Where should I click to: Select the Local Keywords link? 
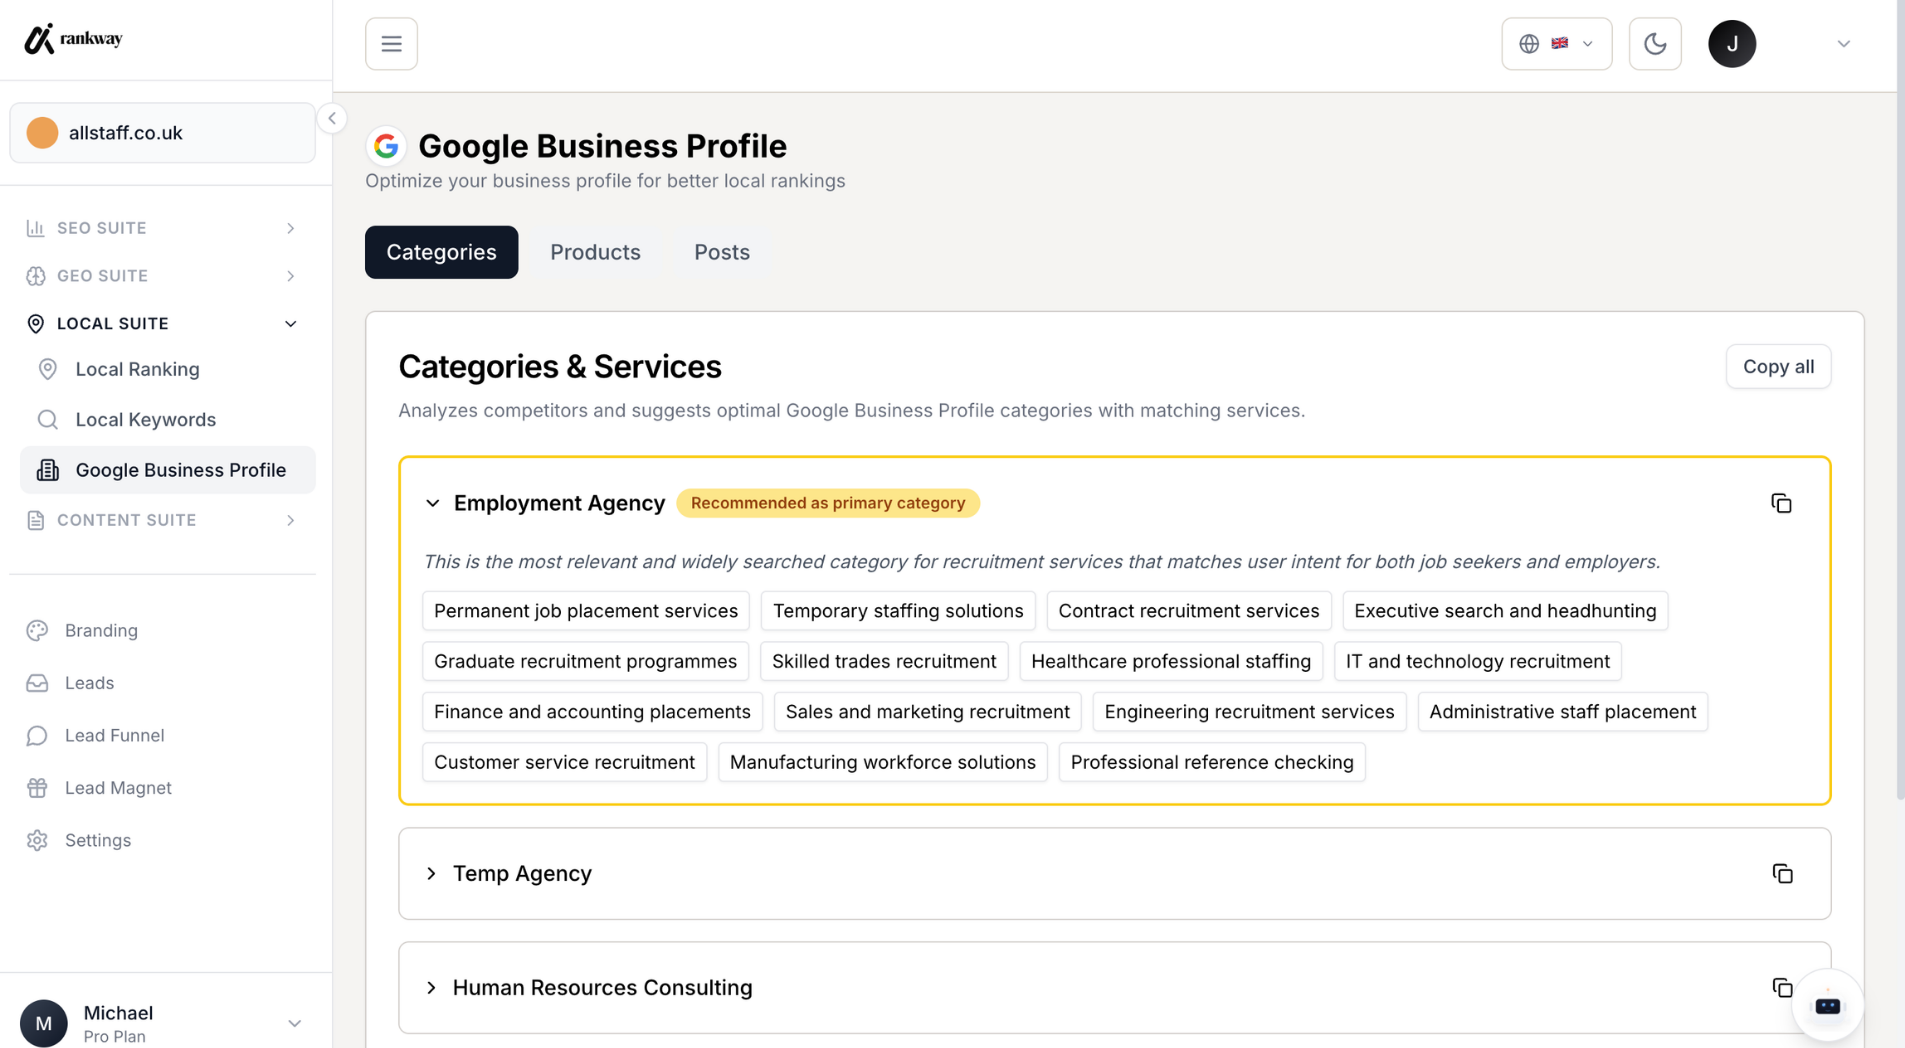(146, 420)
